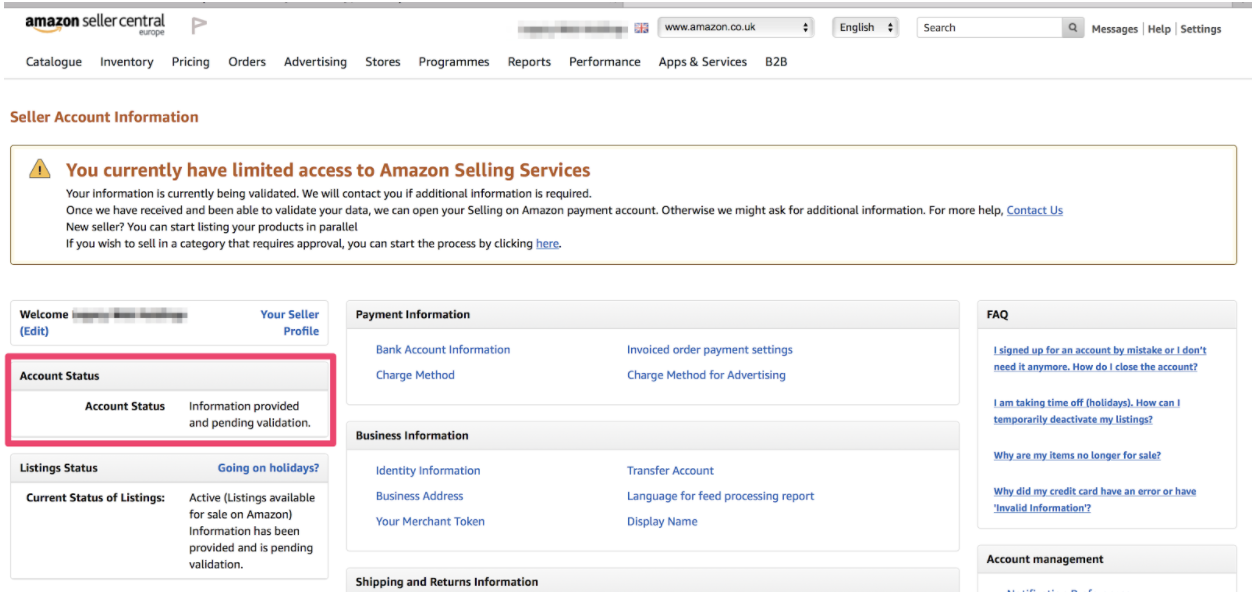Open FAQ about taking time off holidays
The height and width of the screenshot is (598, 1258).
1087,411
